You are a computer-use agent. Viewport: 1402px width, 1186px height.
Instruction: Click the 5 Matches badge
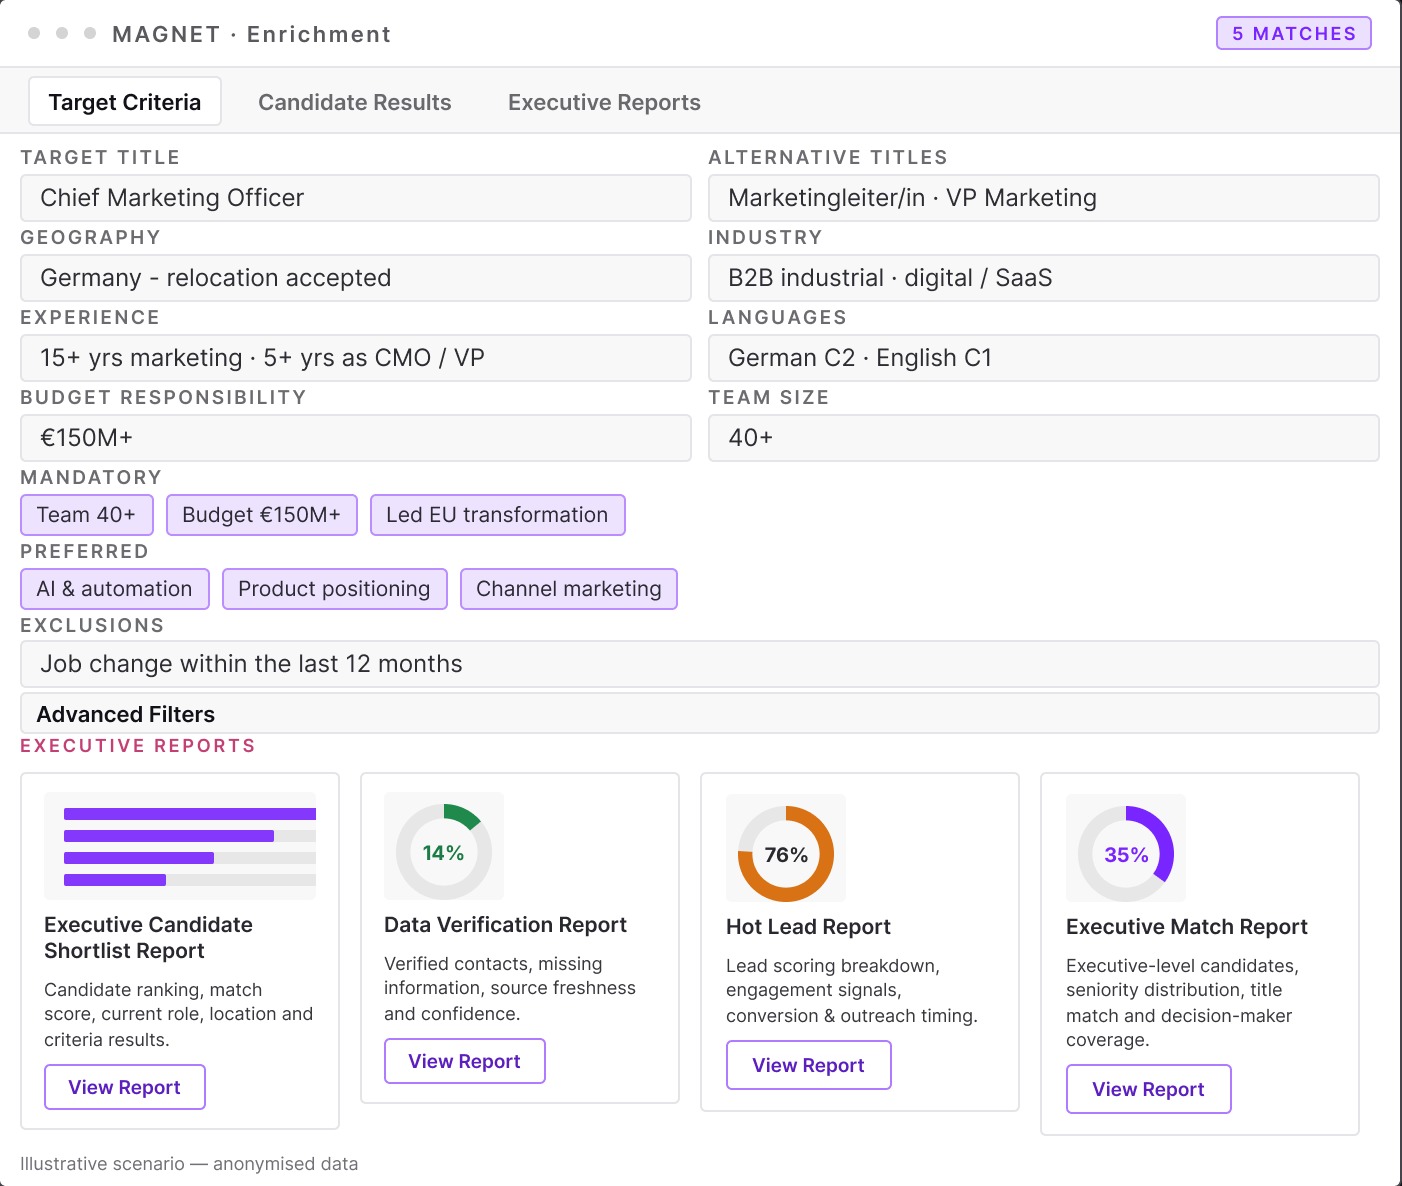pyautogui.click(x=1294, y=33)
